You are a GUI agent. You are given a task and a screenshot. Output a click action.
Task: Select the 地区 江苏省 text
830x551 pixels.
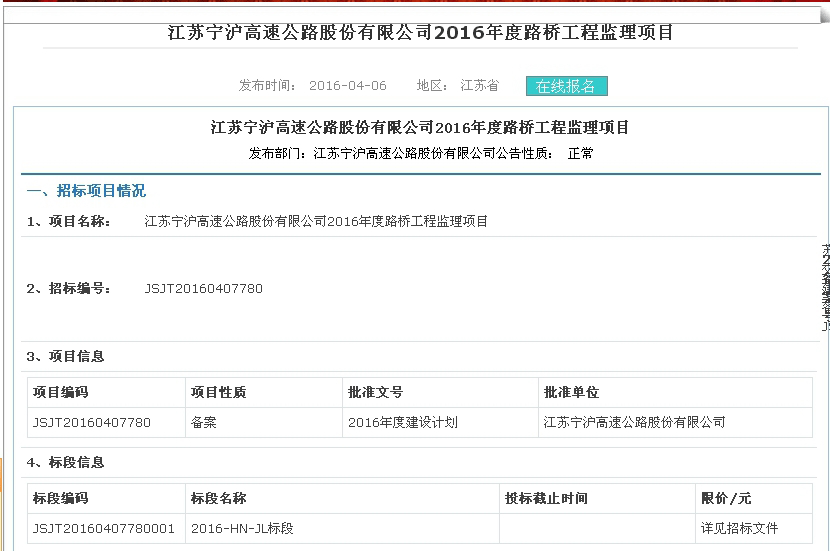[458, 85]
